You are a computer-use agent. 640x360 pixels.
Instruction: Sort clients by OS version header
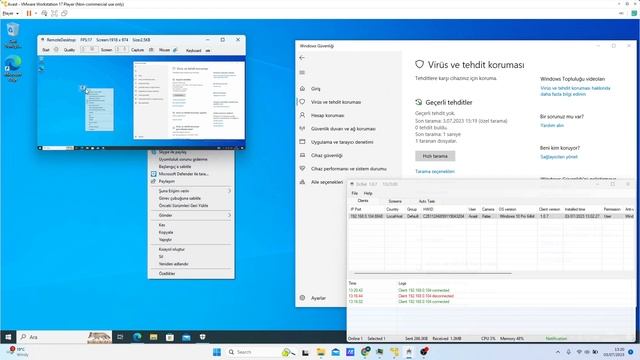pyautogui.click(x=507, y=209)
